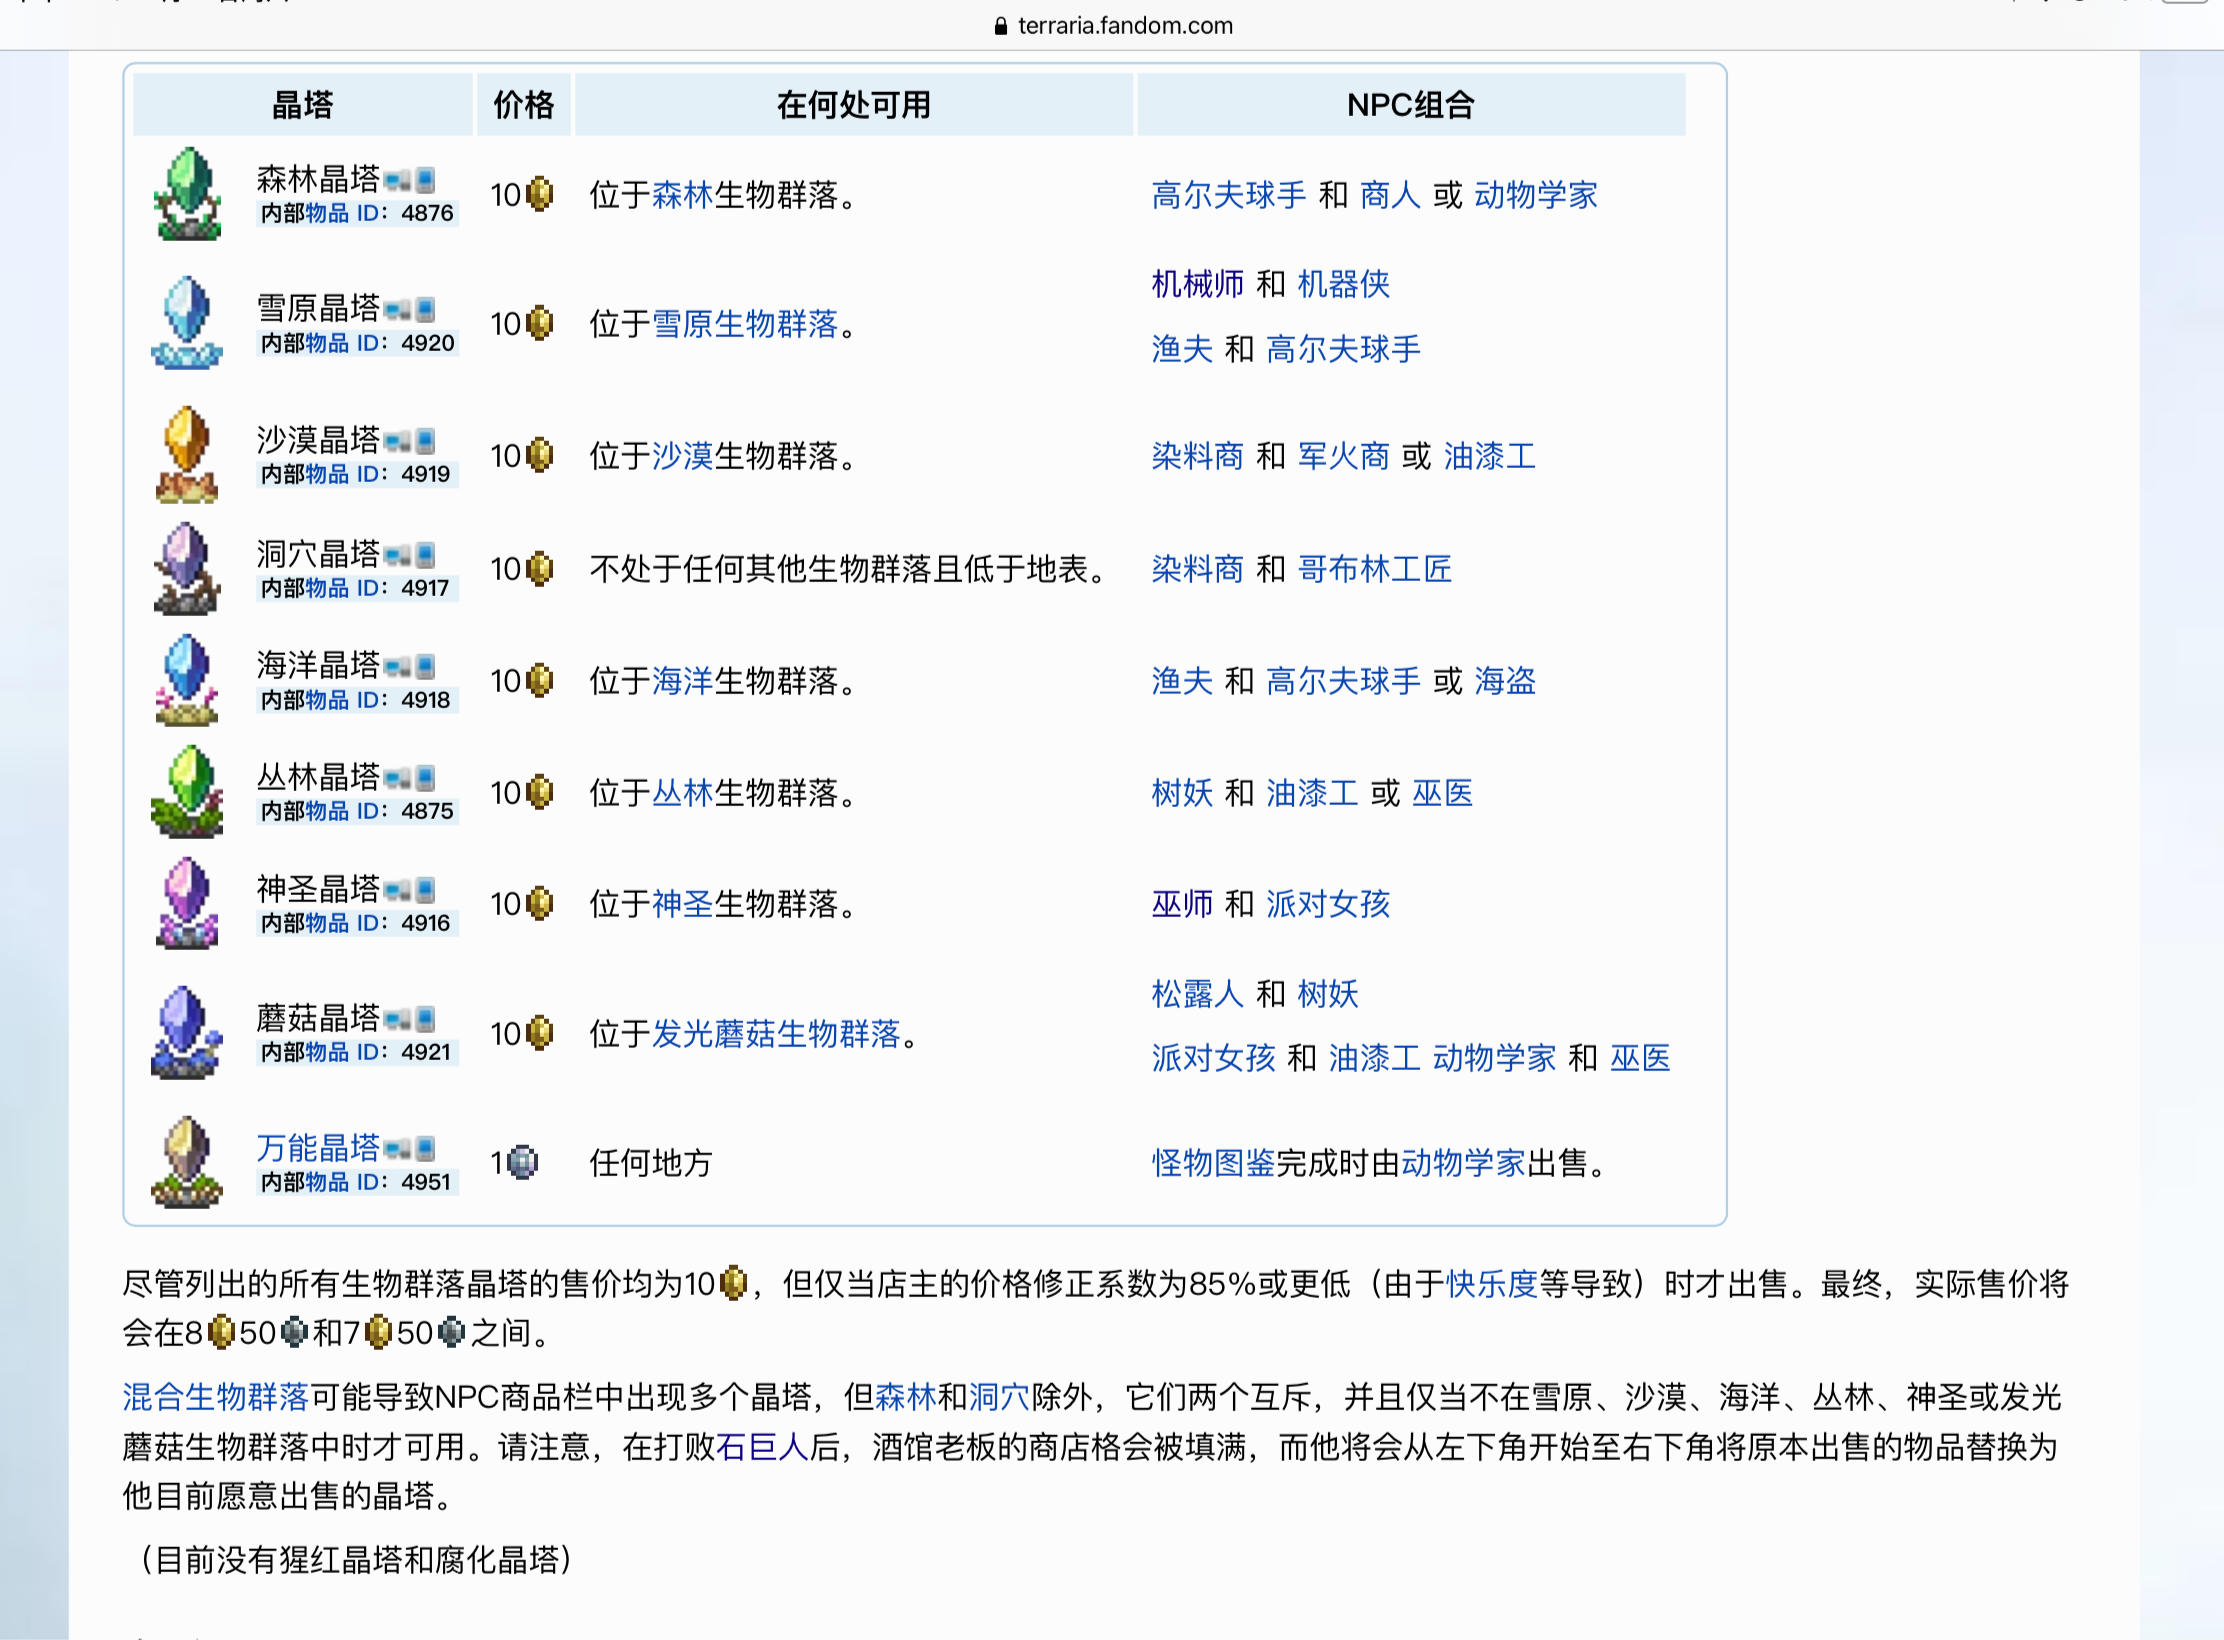Click the Mushroom Pylon (蘑菇晶塔) crystal image

187,1033
